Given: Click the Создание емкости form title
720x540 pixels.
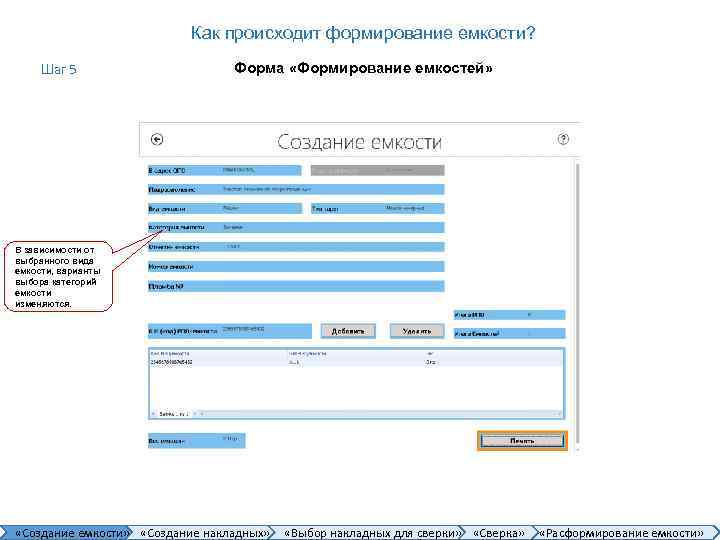Looking at the screenshot, I should [360, 142].
